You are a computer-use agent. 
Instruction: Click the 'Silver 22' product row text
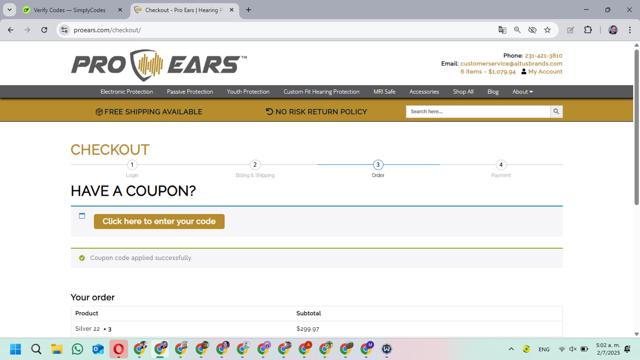87,329
